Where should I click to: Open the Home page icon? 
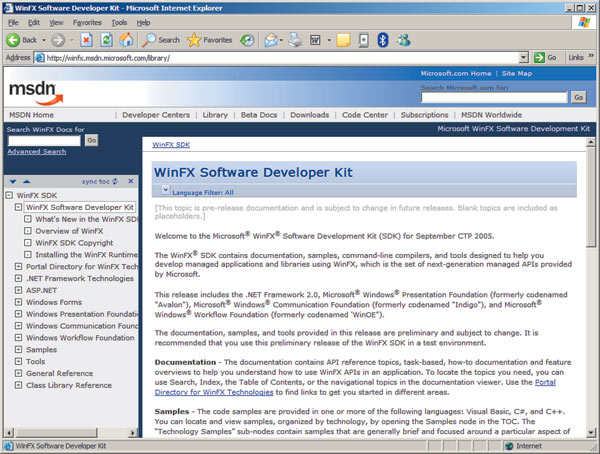(x=126, y=40)
